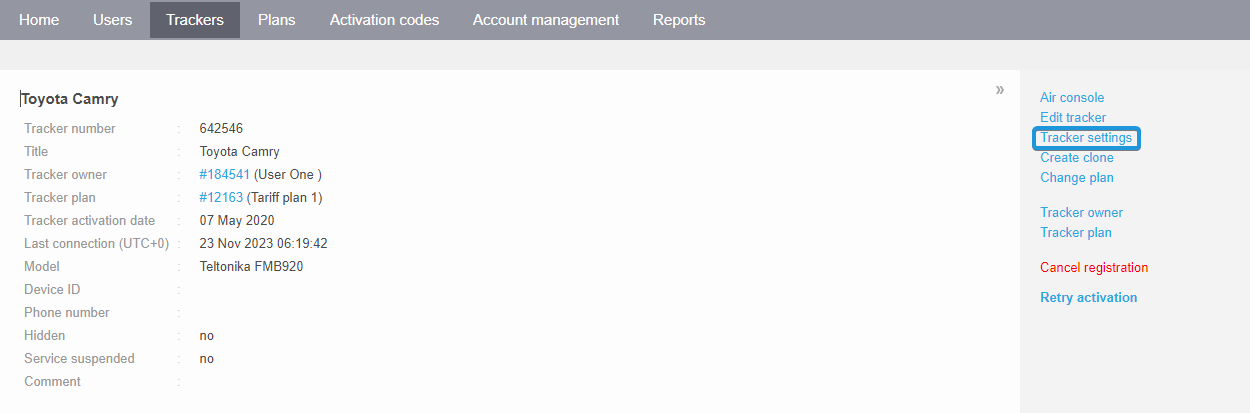Screen dimensions: 1250x413
Task: Open Account management tab
Action: click(x=546, y=20)
